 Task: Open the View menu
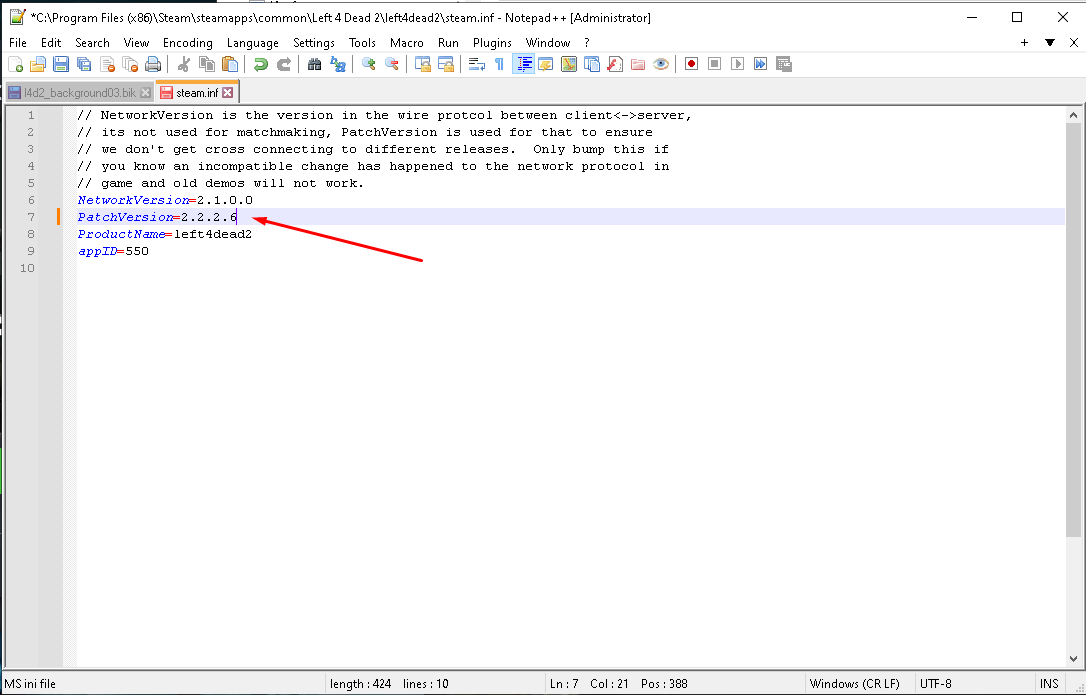click(136, 43)
